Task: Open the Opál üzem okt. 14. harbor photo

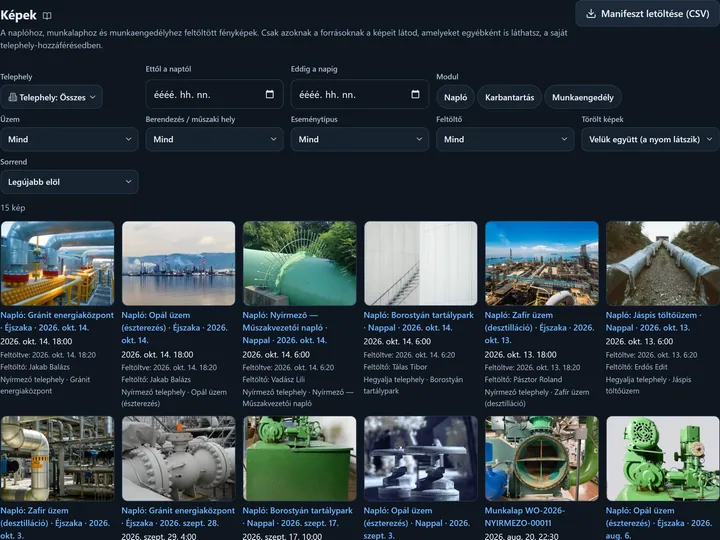Action: pos(178,264)
